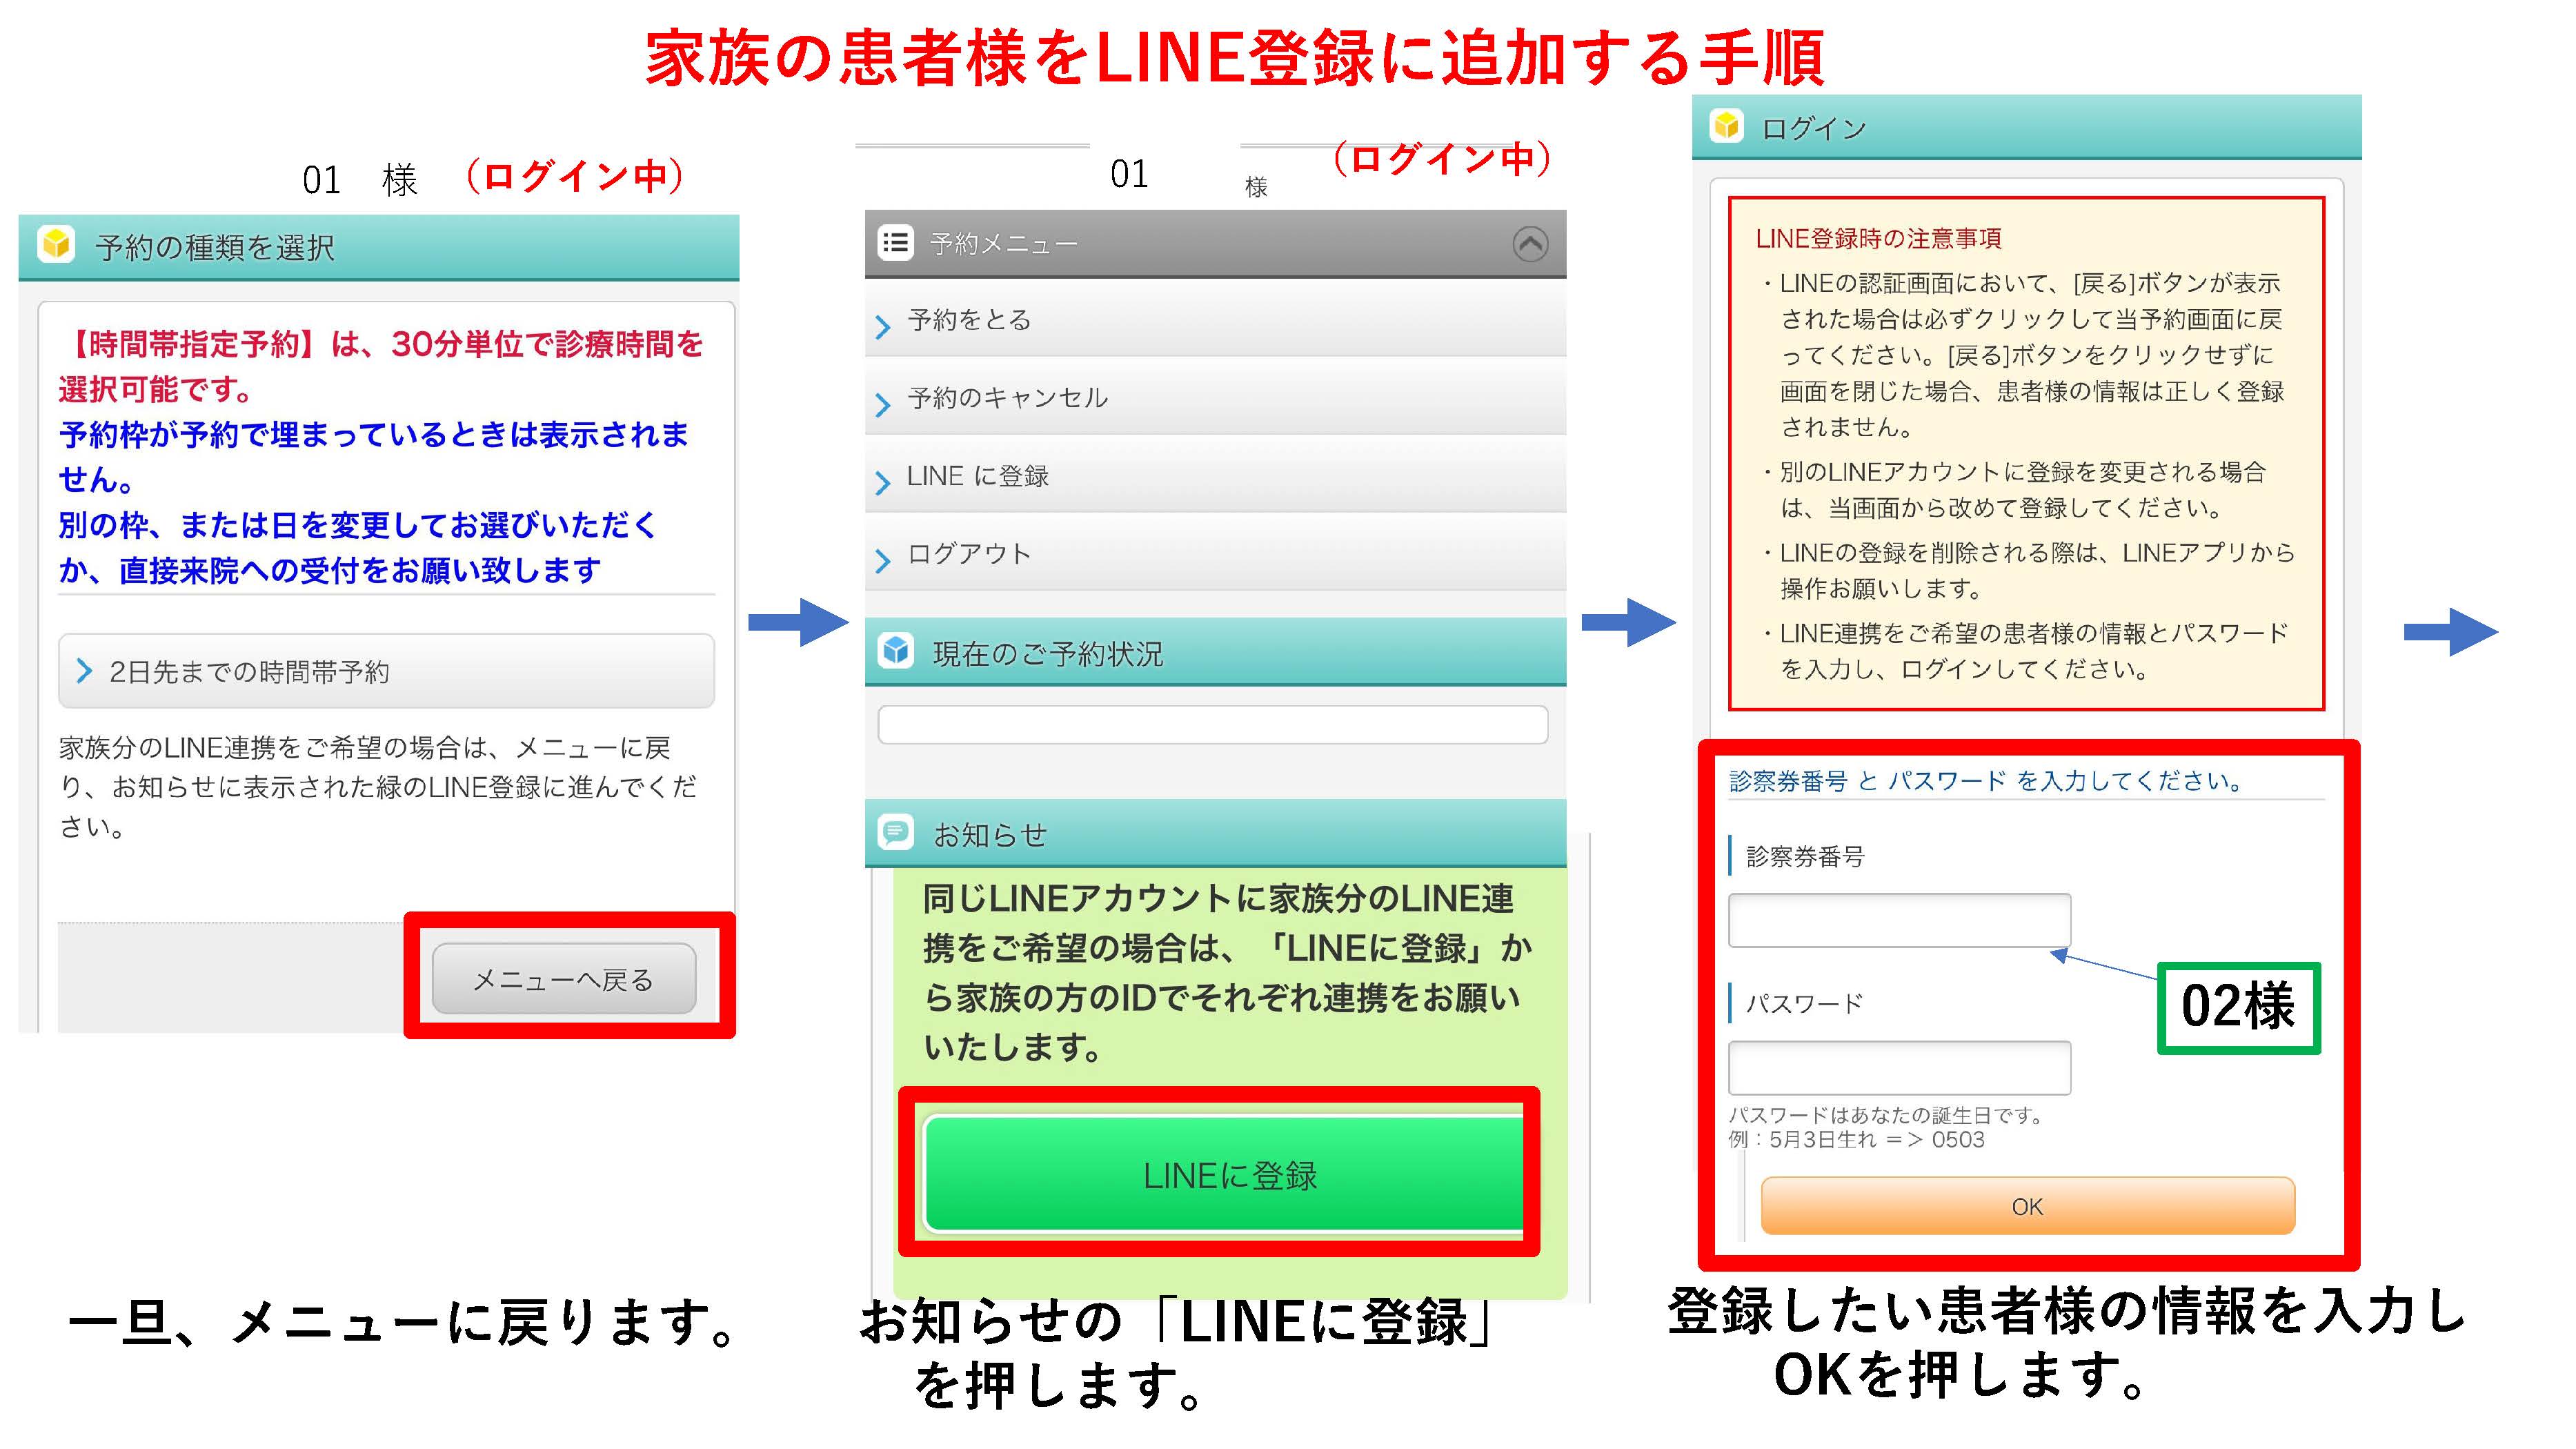
Task: Click the list icon beside 予約メニュー
Action: click(x=896, y=243)
